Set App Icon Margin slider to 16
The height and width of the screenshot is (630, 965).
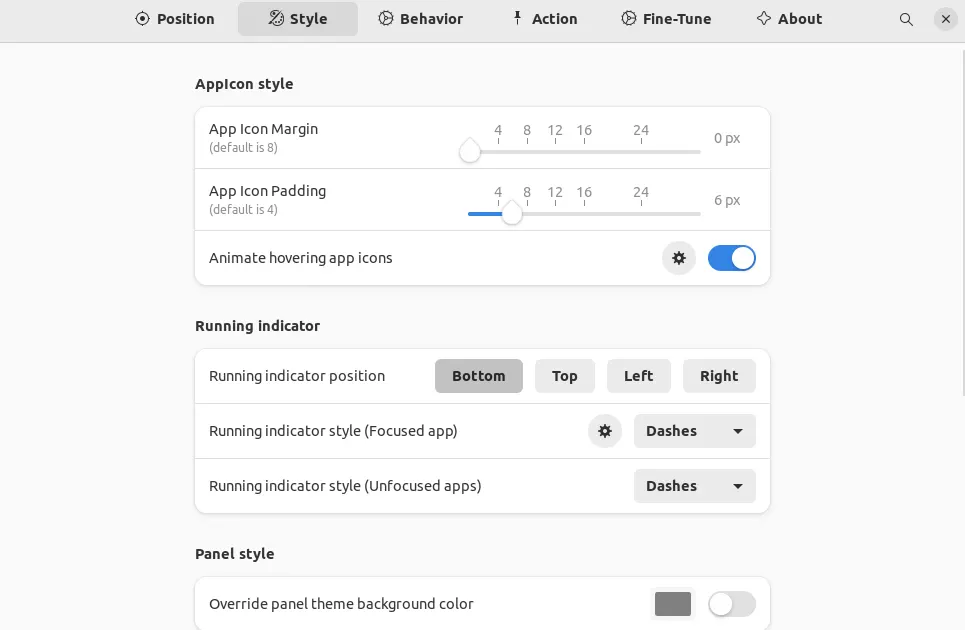tap(584, 151)
